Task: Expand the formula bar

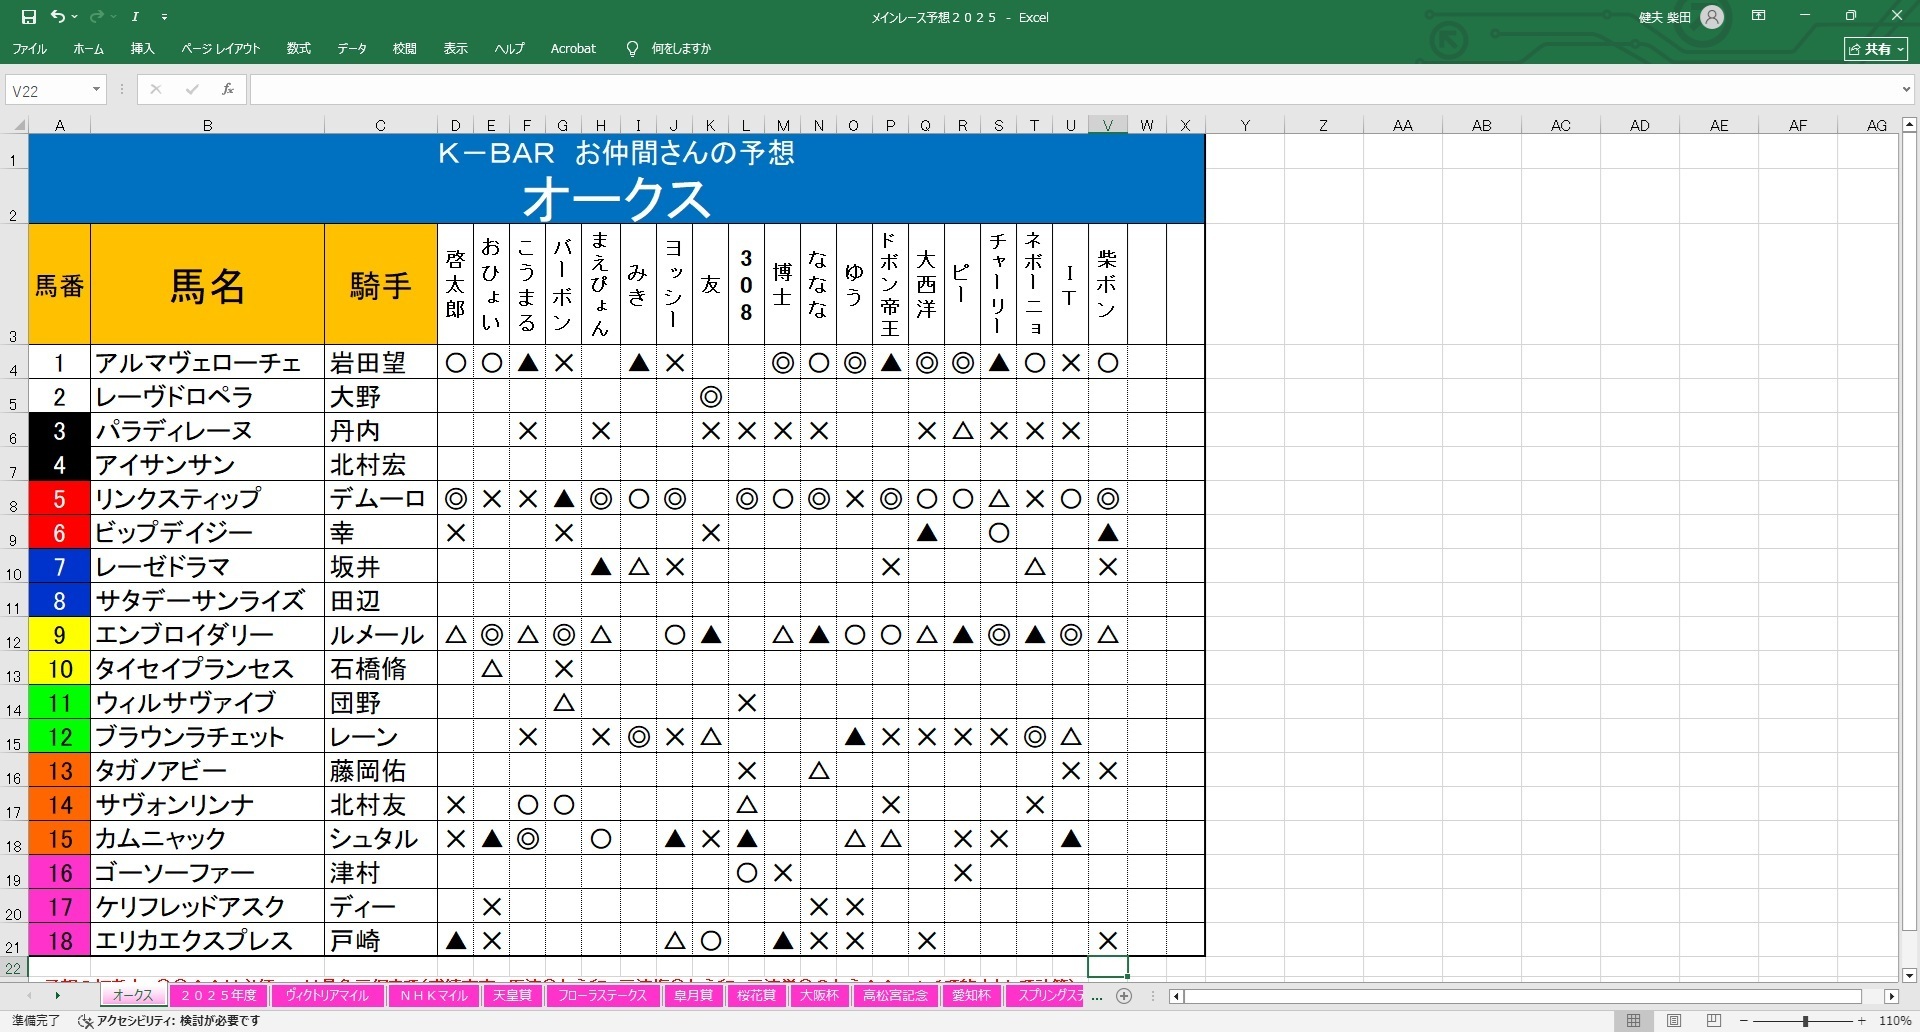Action: click(x=1905, y=90)
